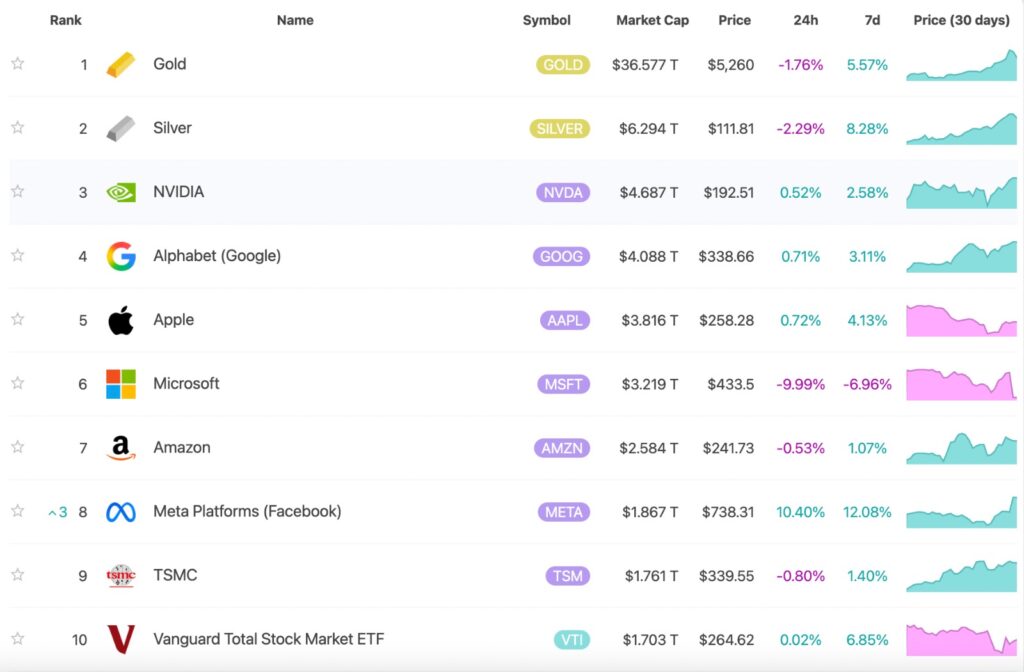
Task: Click the Gold bar icon
Action: coord(123,64)
